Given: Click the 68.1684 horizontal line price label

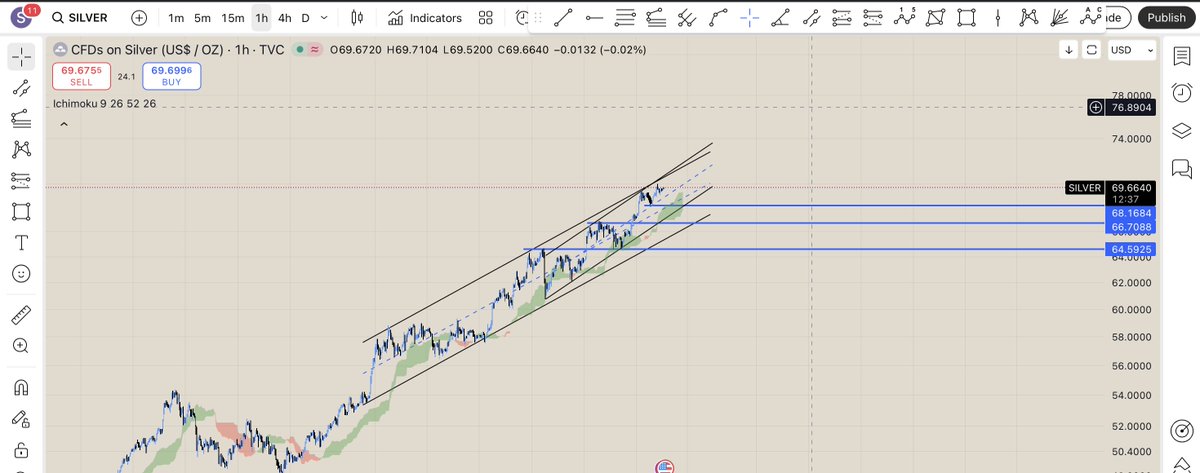Looking at the screenshot, I should [1130, 213].
